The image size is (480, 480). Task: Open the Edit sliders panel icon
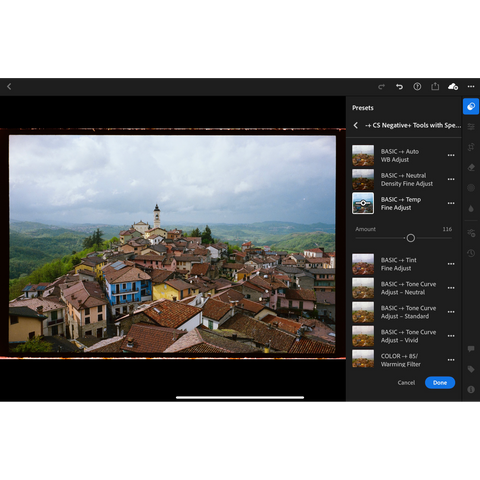471,127
